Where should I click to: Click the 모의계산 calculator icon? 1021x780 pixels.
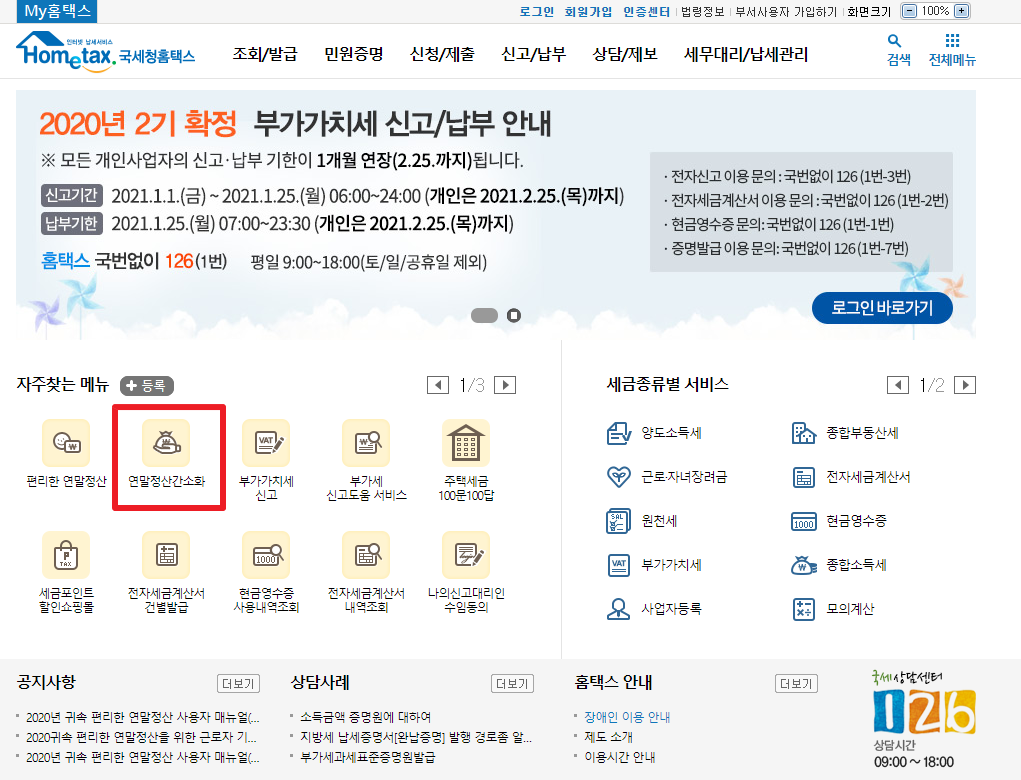tap(804, 609)
